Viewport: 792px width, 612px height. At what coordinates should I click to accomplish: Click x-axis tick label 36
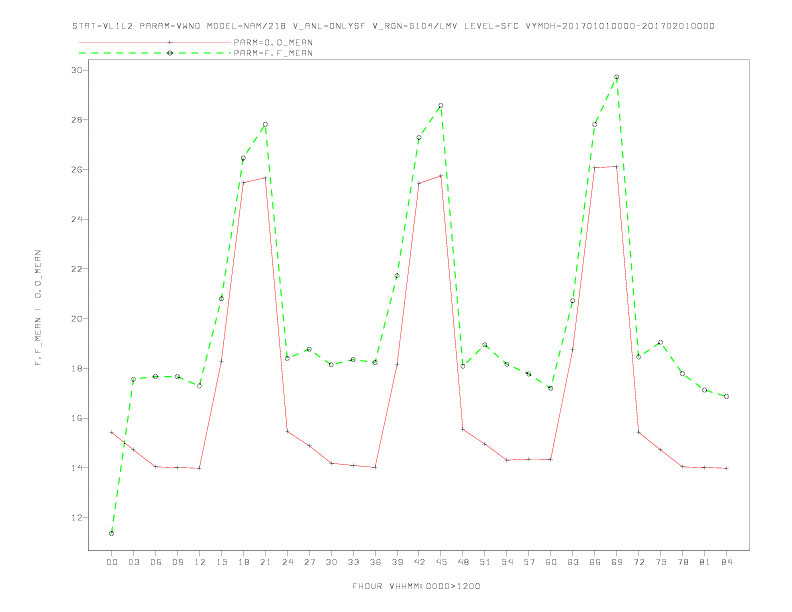(375, 562)
